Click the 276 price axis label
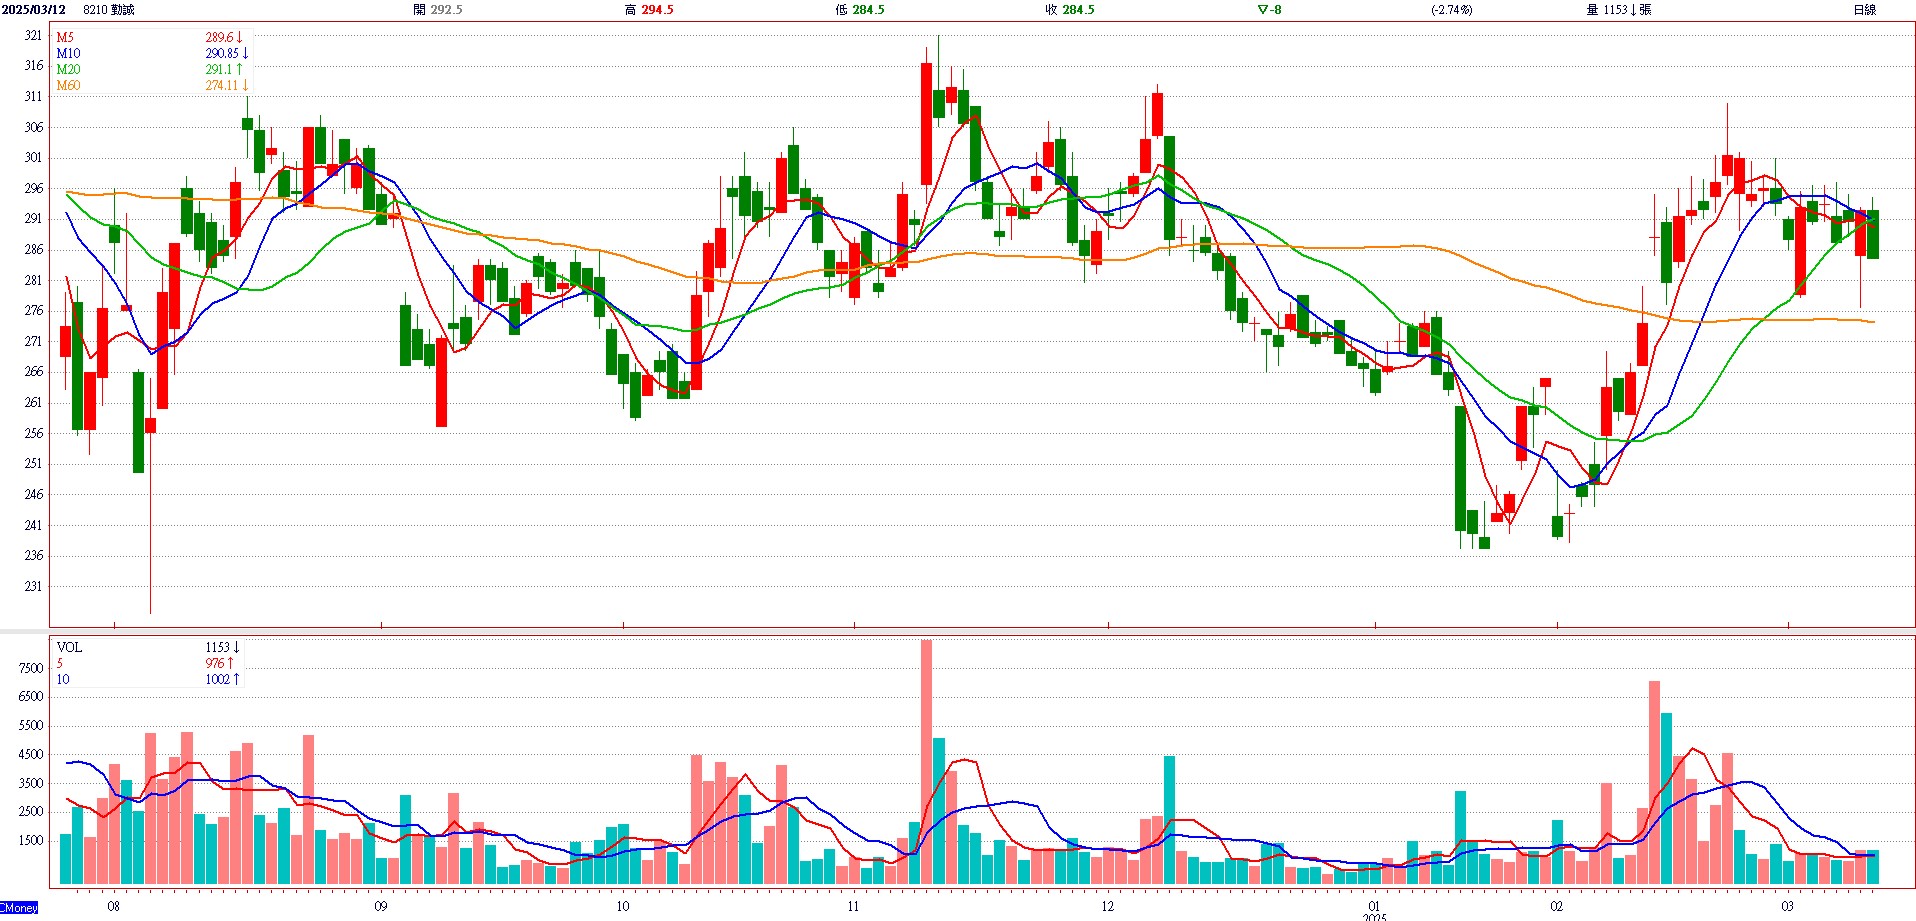 tap(34, 310)
